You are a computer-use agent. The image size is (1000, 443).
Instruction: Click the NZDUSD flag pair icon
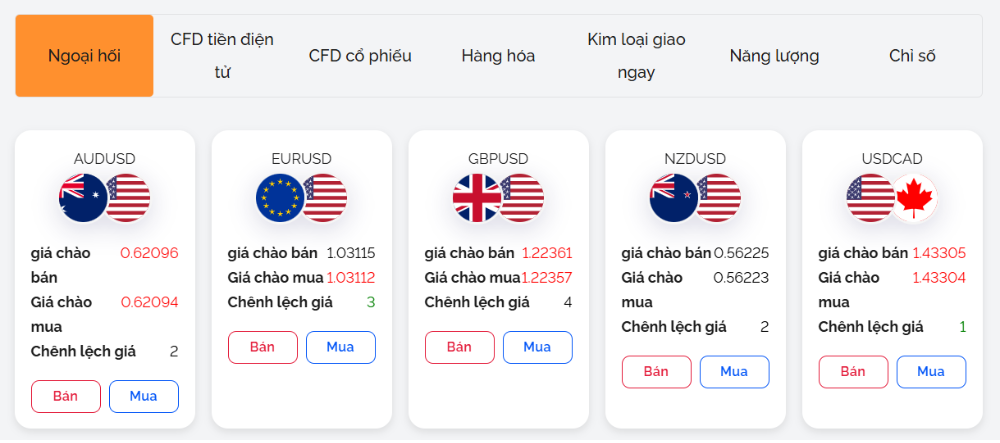[x=695, y=197]
